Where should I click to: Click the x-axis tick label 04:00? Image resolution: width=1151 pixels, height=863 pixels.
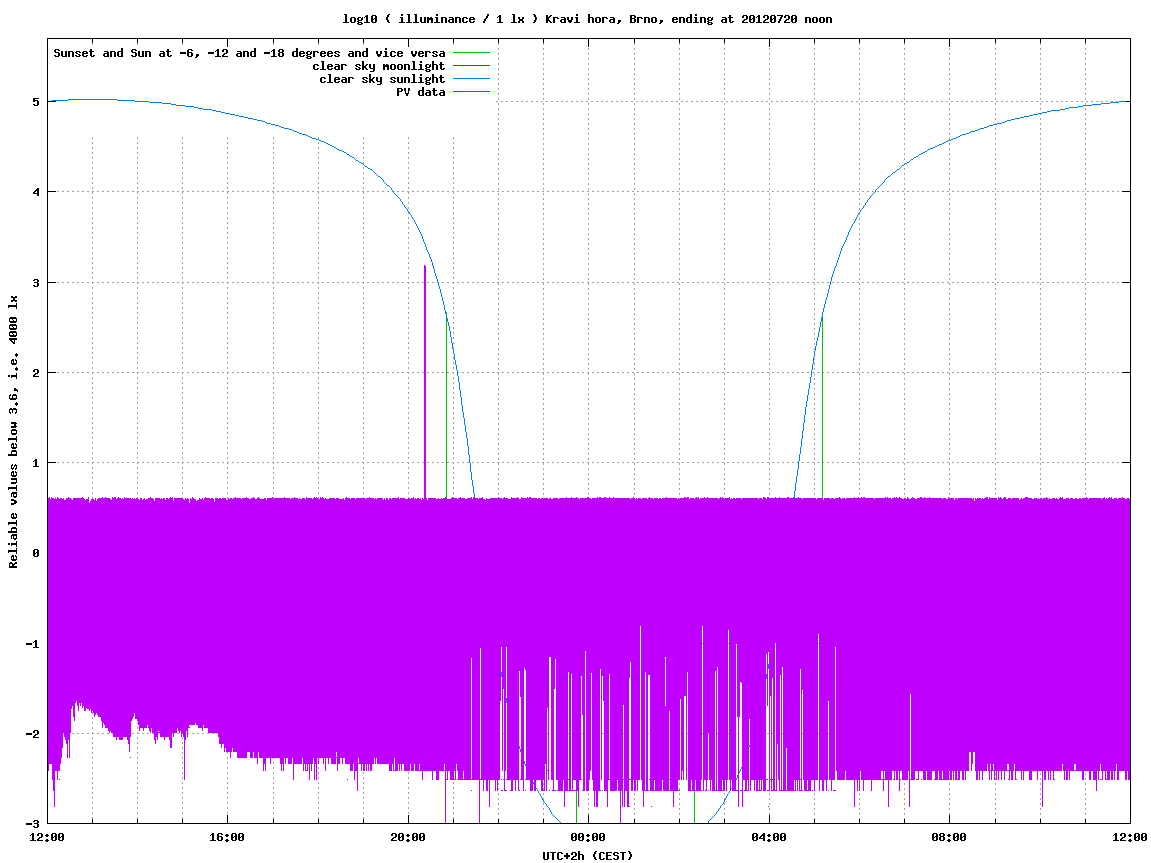769,837
